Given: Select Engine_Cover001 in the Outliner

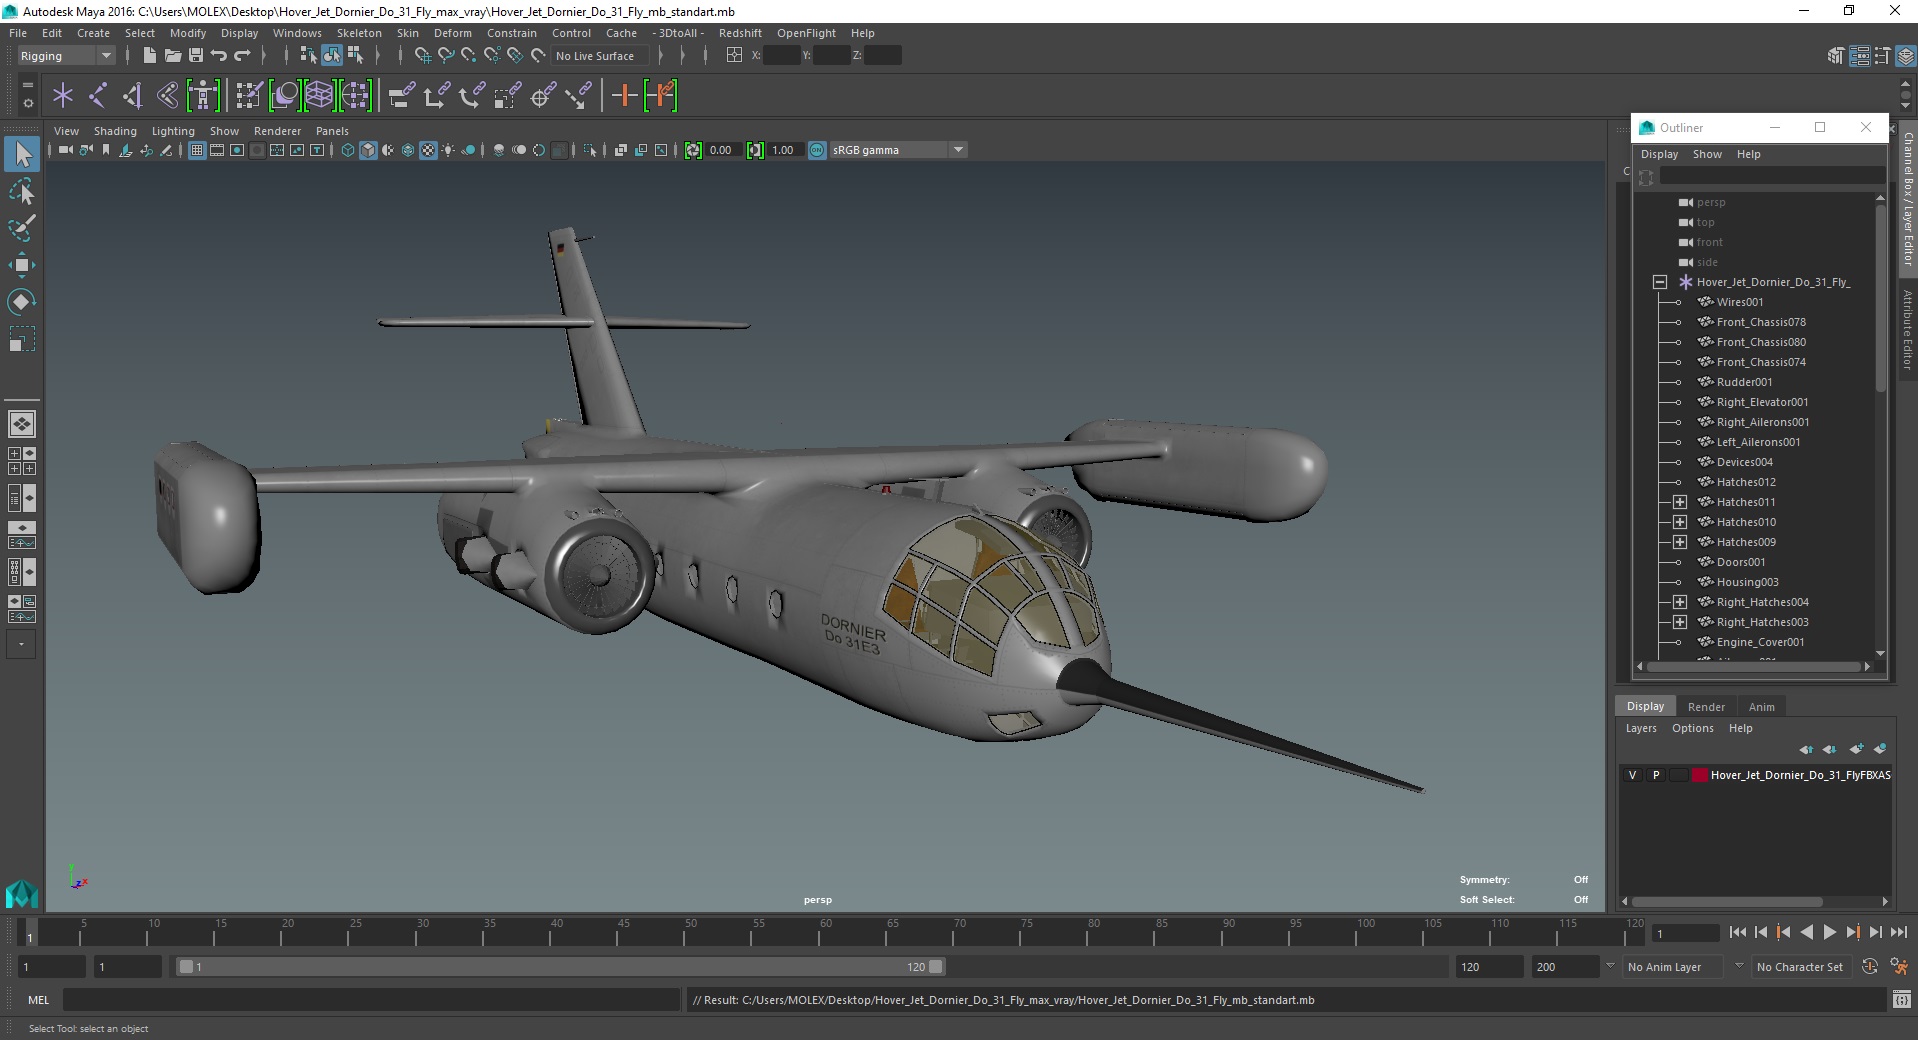Looking at the screenshot, I should pyautogui.click(x=1760, y=642).
